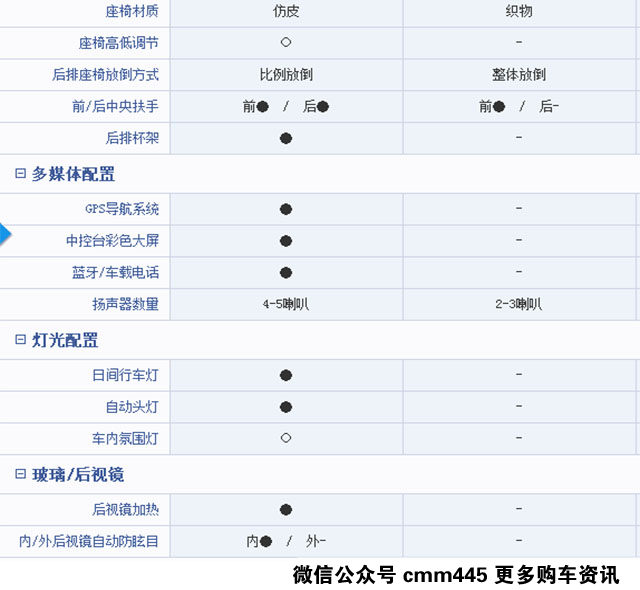The width and height of the screenshot is (640, 590).
Task: Click the blue arrow at left edge
Action: pyautogui.click(x=5, y=235)
